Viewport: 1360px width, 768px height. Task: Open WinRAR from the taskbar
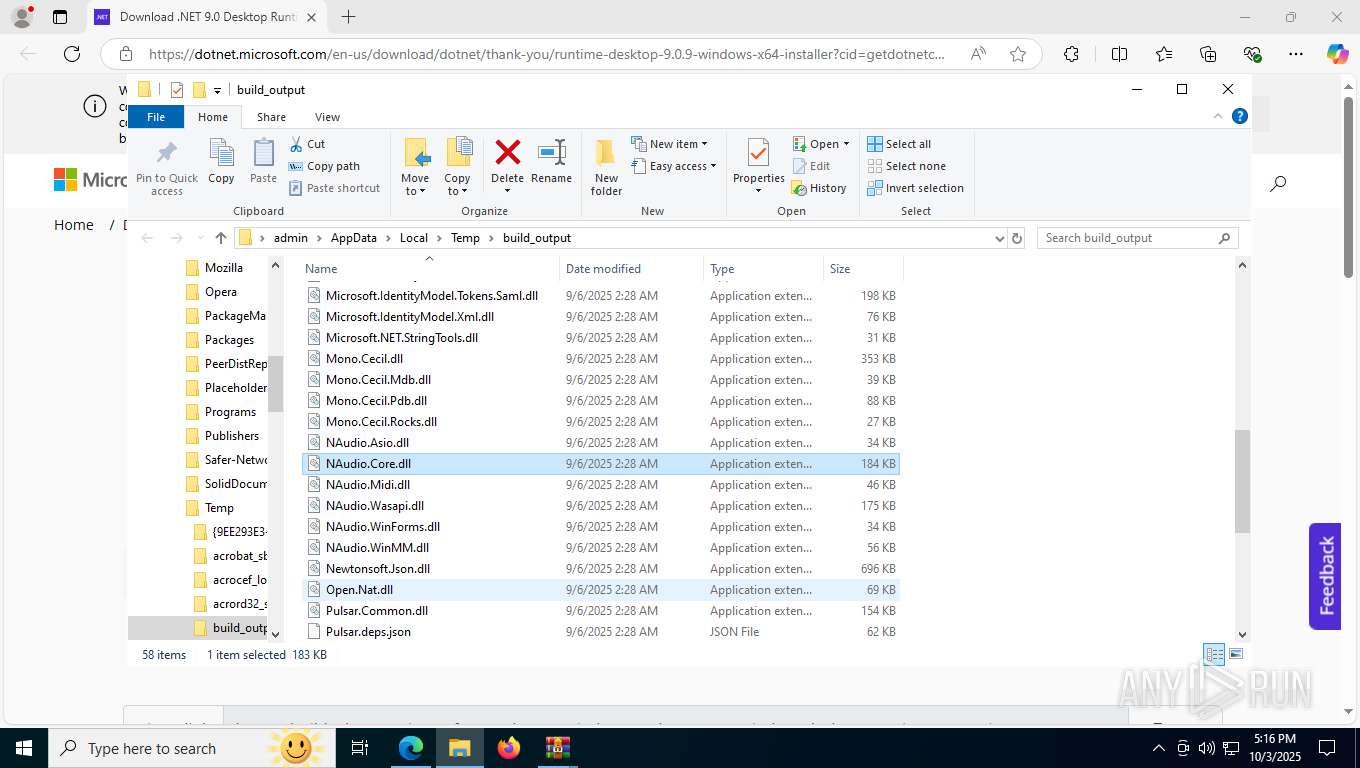click(557, 748)
